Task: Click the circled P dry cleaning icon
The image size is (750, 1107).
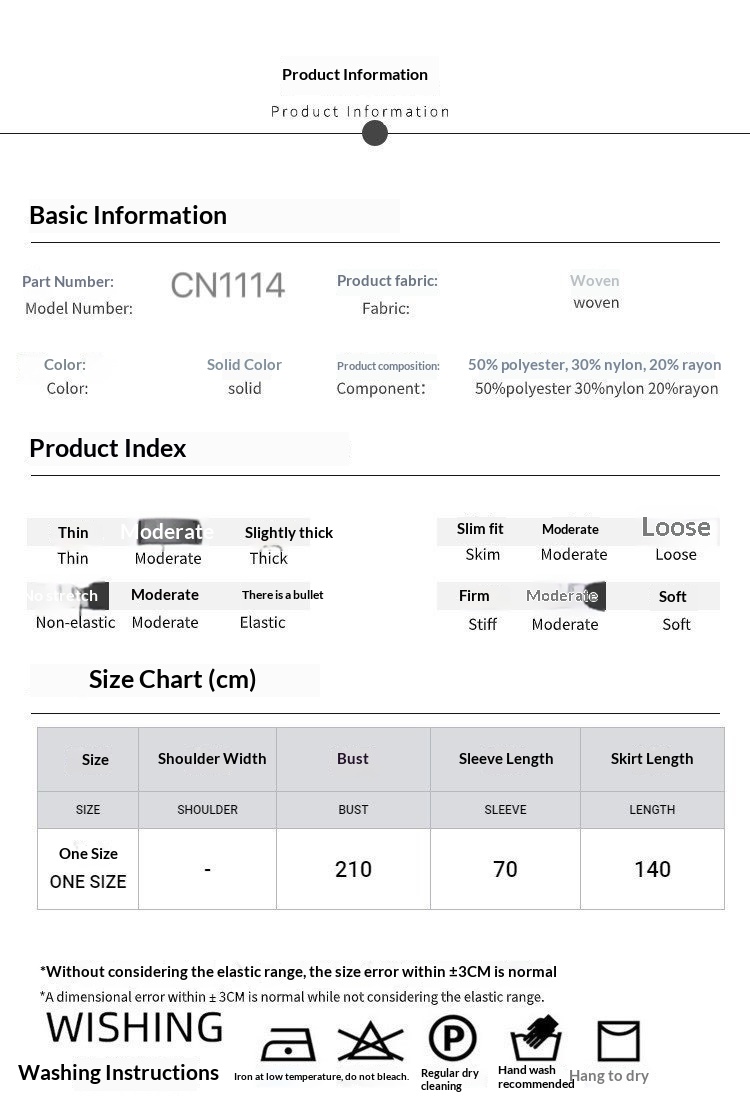Action: [452, 1039]
